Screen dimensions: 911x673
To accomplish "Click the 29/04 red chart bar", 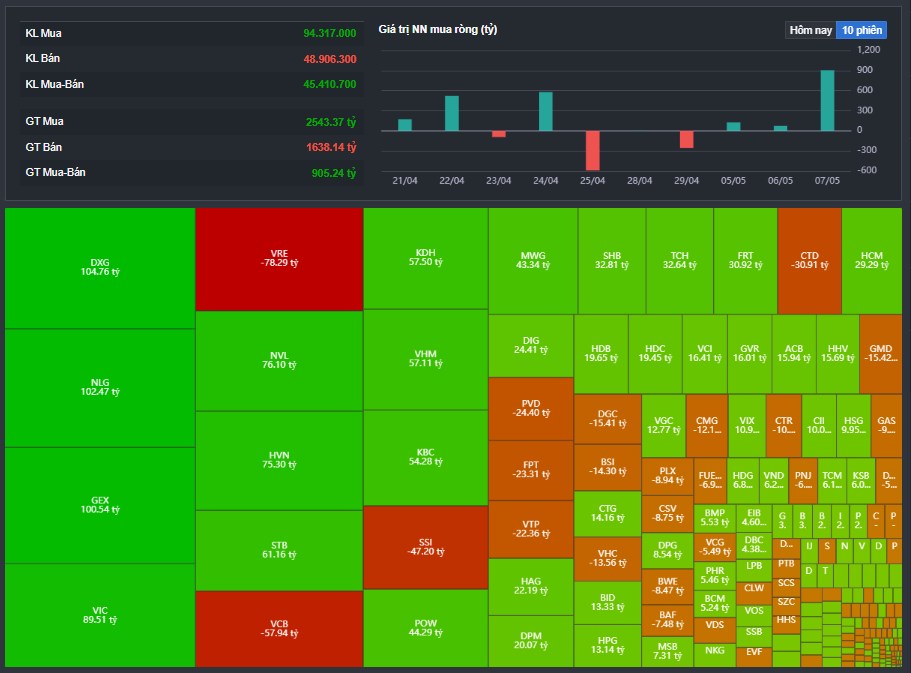I will pyautogui.click(x=687, y=139).
